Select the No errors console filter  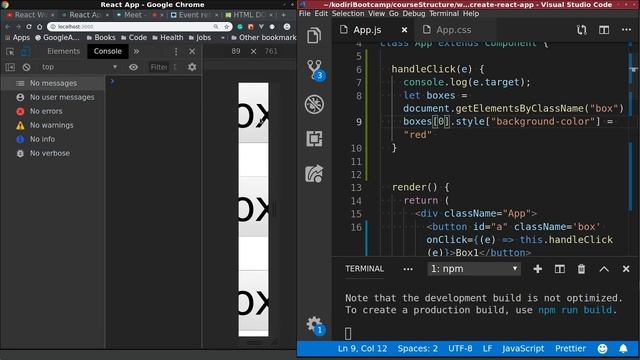(x=53, y=111)
